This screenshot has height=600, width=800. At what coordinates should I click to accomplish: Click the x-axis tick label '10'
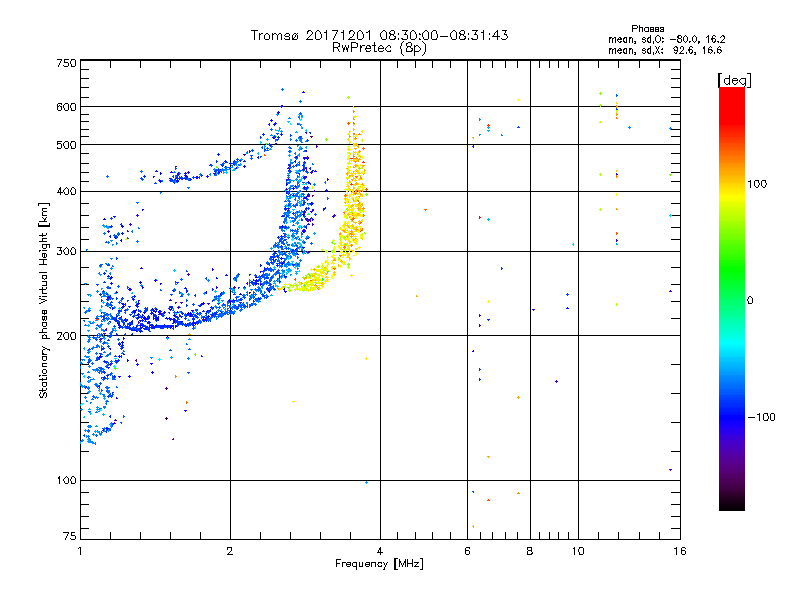578,551
